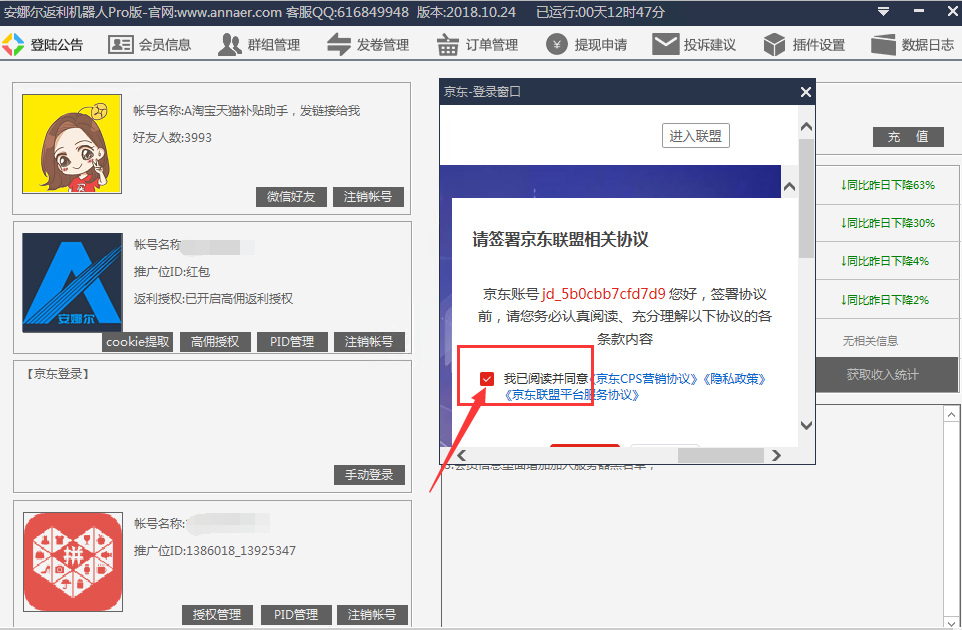Click the dialog vertical scrollbar thumb

(807, 198)
